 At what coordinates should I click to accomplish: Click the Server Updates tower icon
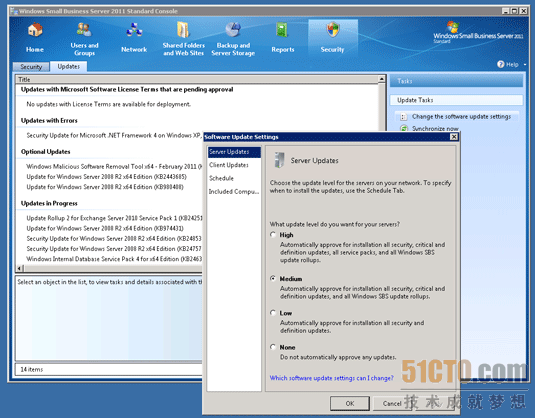coord(279,160)
